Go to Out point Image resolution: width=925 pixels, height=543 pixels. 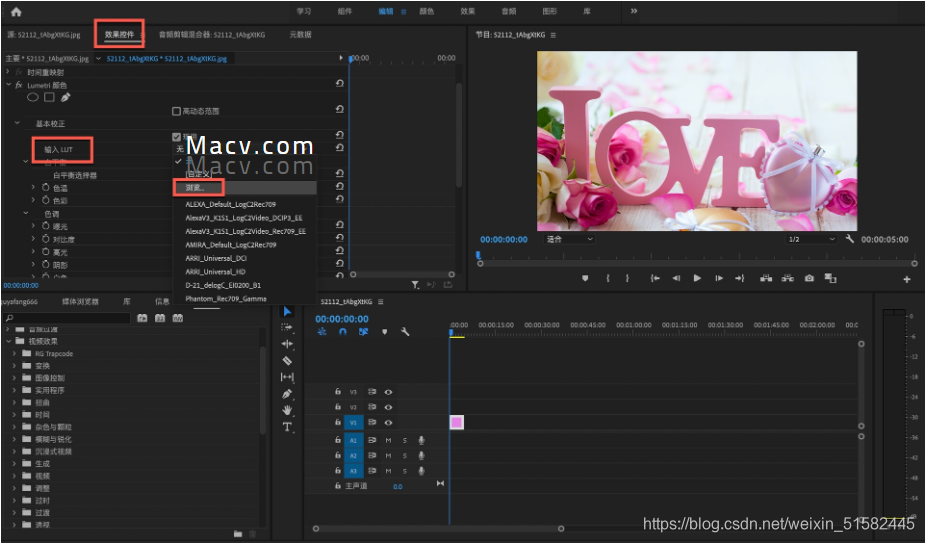[x=740, y=278]
